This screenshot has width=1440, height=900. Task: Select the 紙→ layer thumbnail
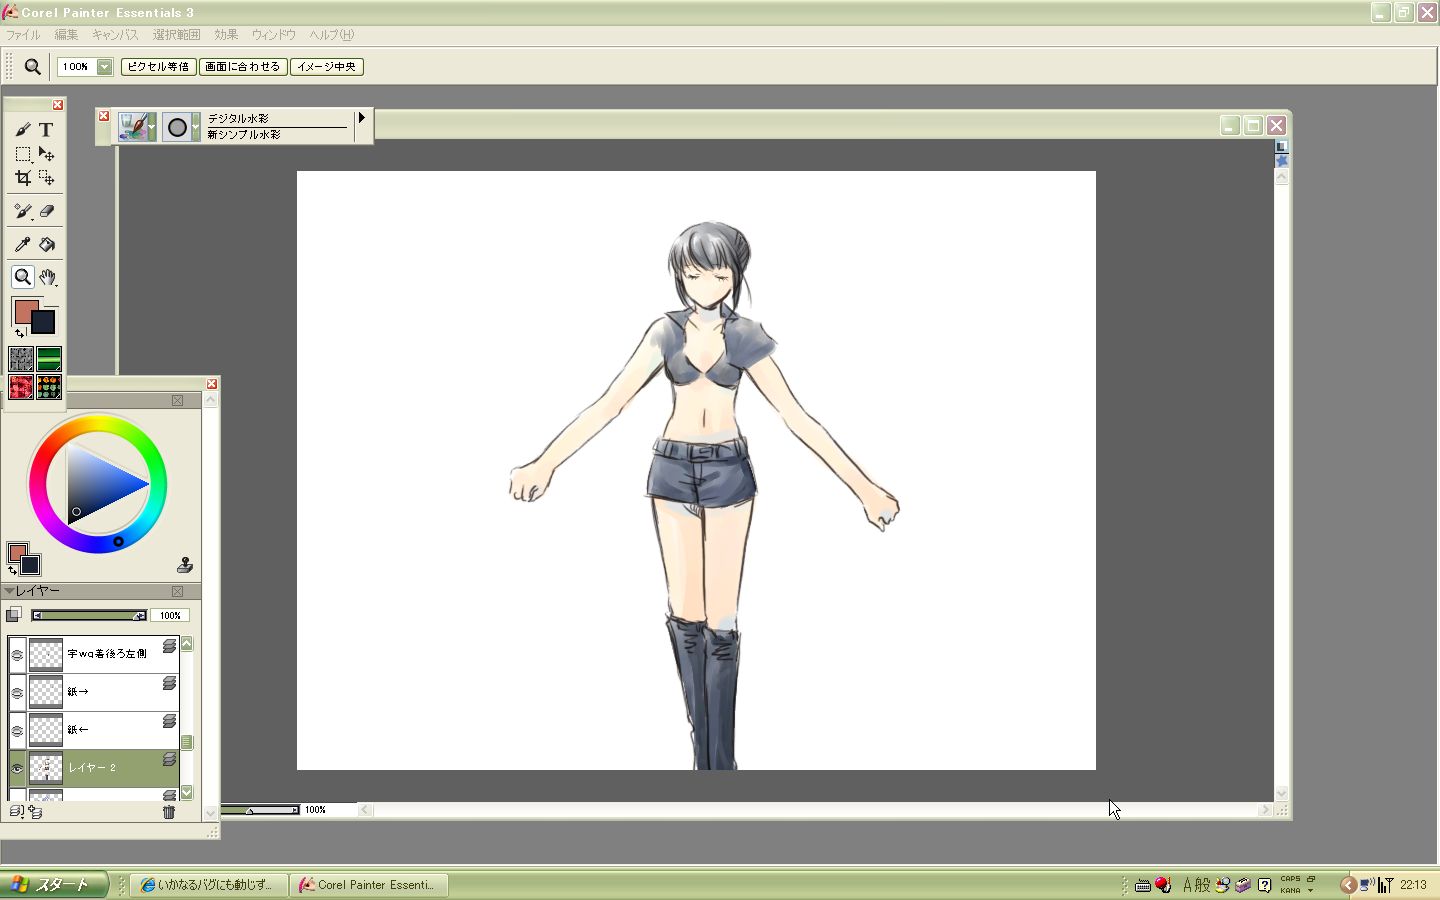click(45, 692)
